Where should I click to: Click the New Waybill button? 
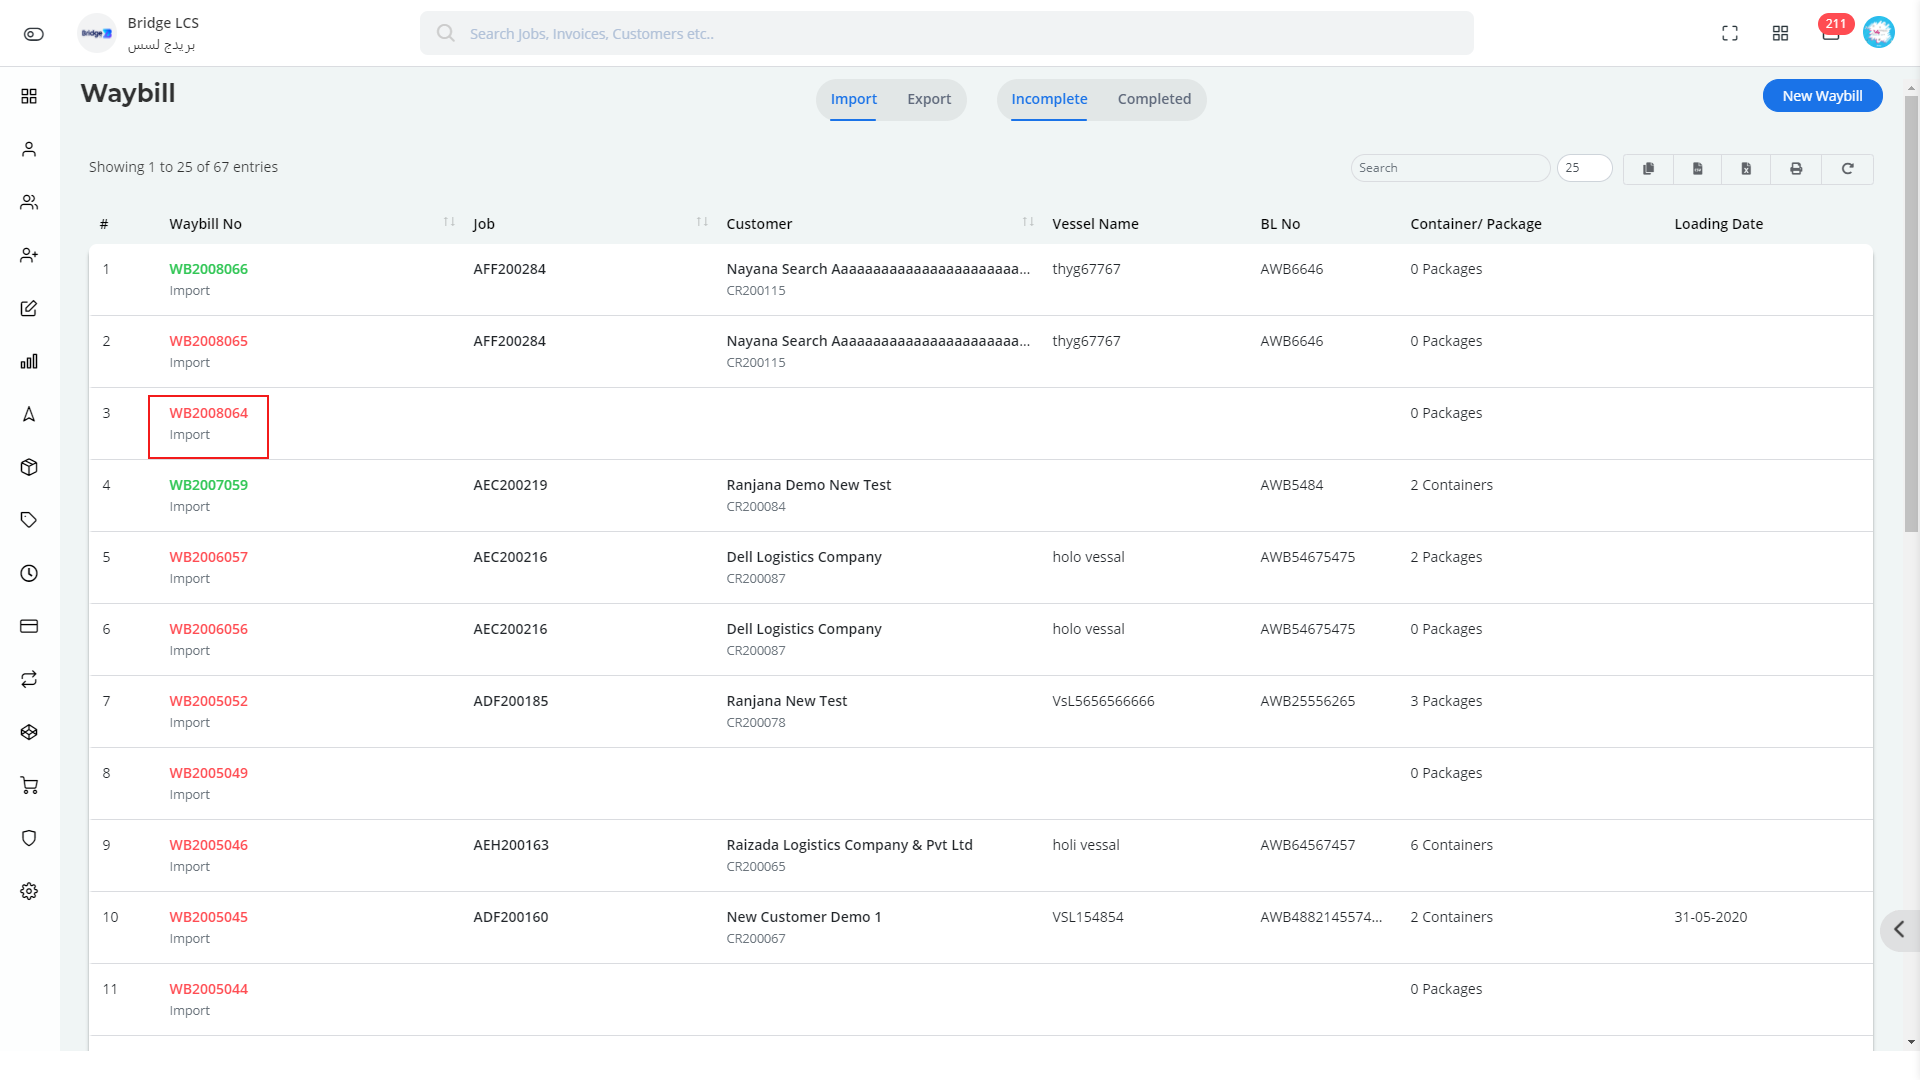click(x=1822, y=95)
